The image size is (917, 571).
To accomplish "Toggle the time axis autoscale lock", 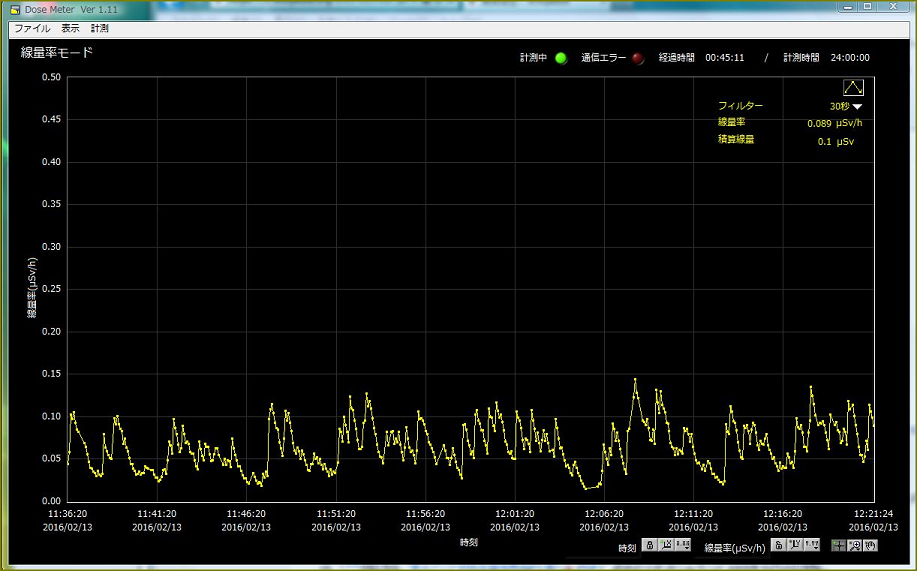I will coord(650,545).
